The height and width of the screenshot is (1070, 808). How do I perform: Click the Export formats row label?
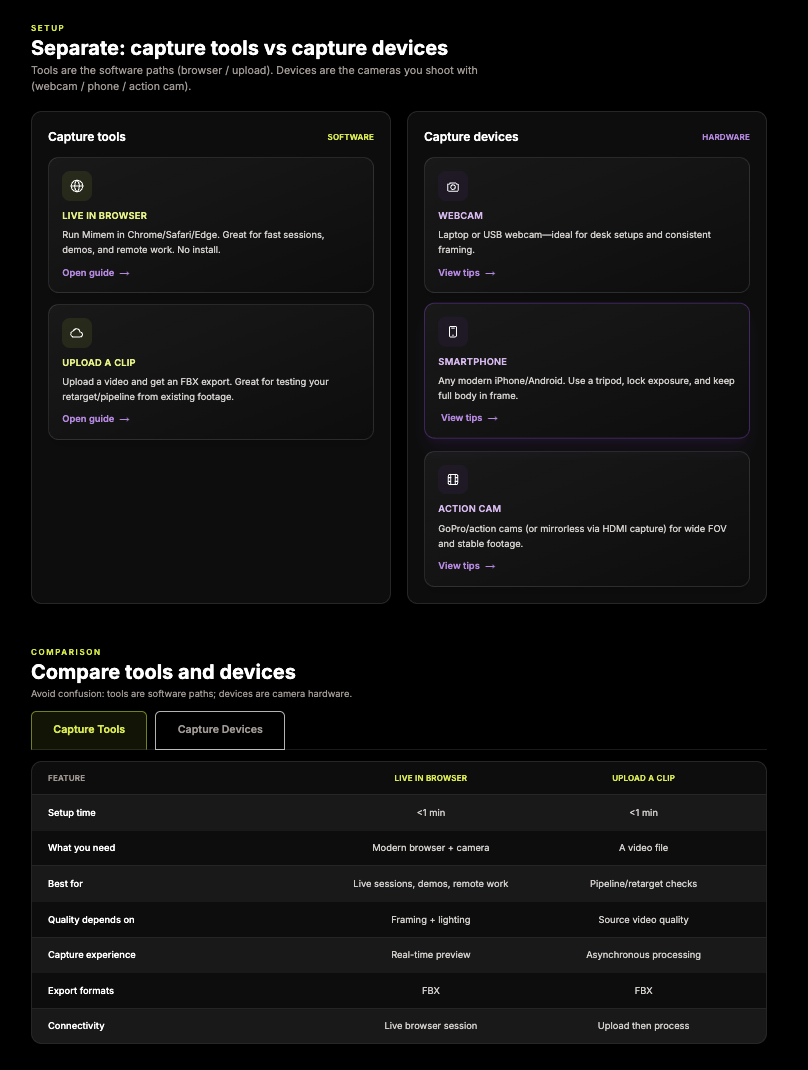[x=81, y=991]
